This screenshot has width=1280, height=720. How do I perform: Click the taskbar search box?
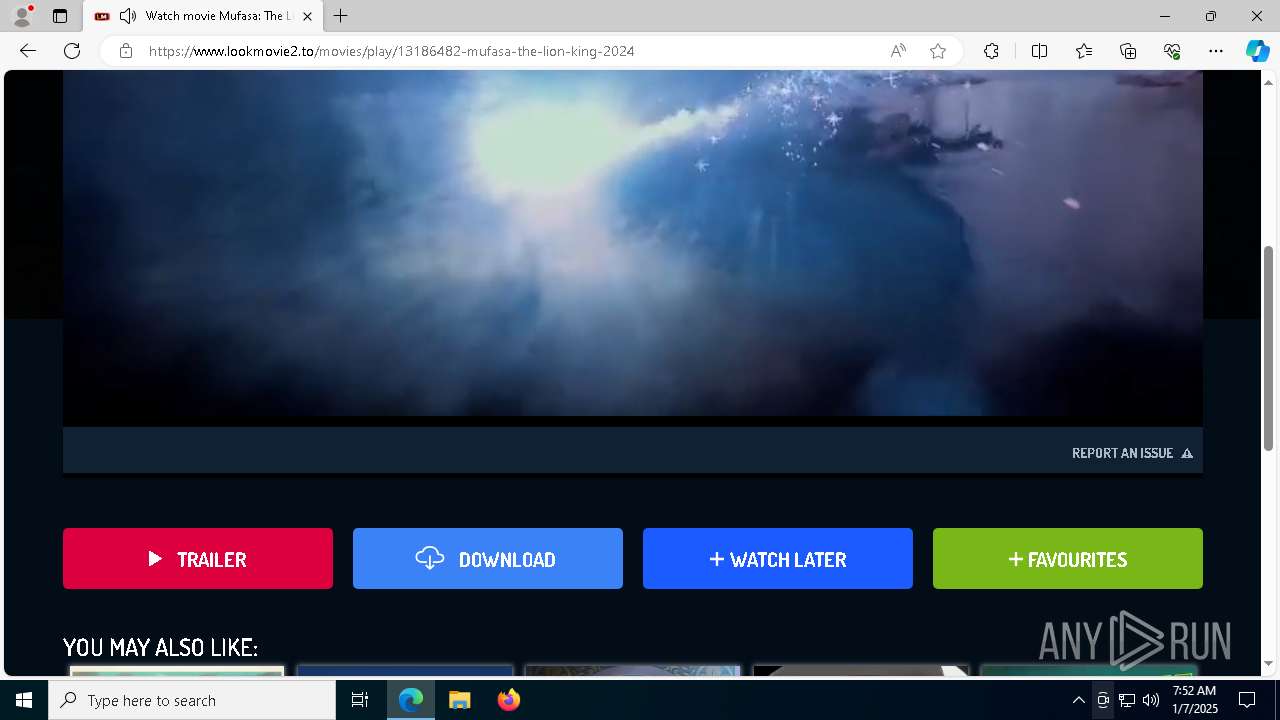(192, 700)
